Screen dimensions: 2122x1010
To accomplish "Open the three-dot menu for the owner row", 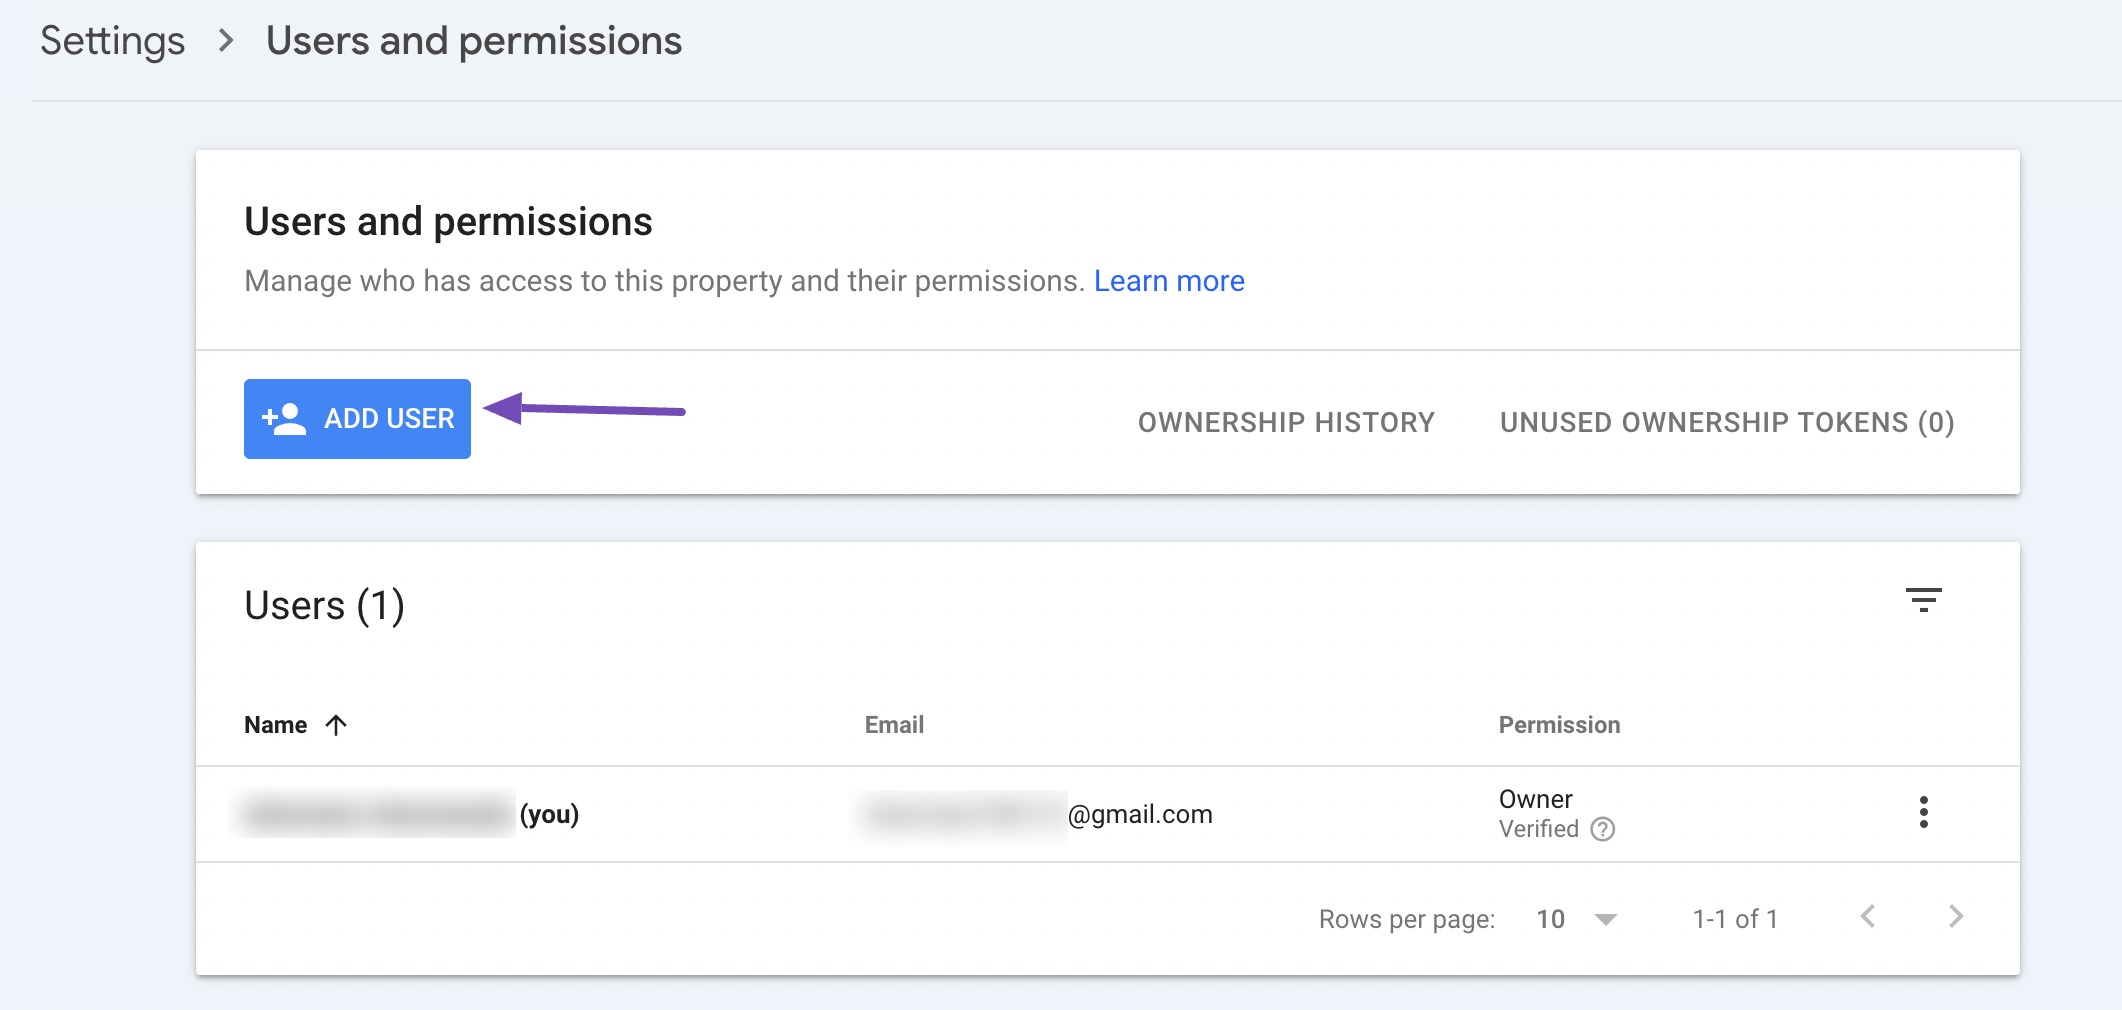I will click(x=1924, y=813).
